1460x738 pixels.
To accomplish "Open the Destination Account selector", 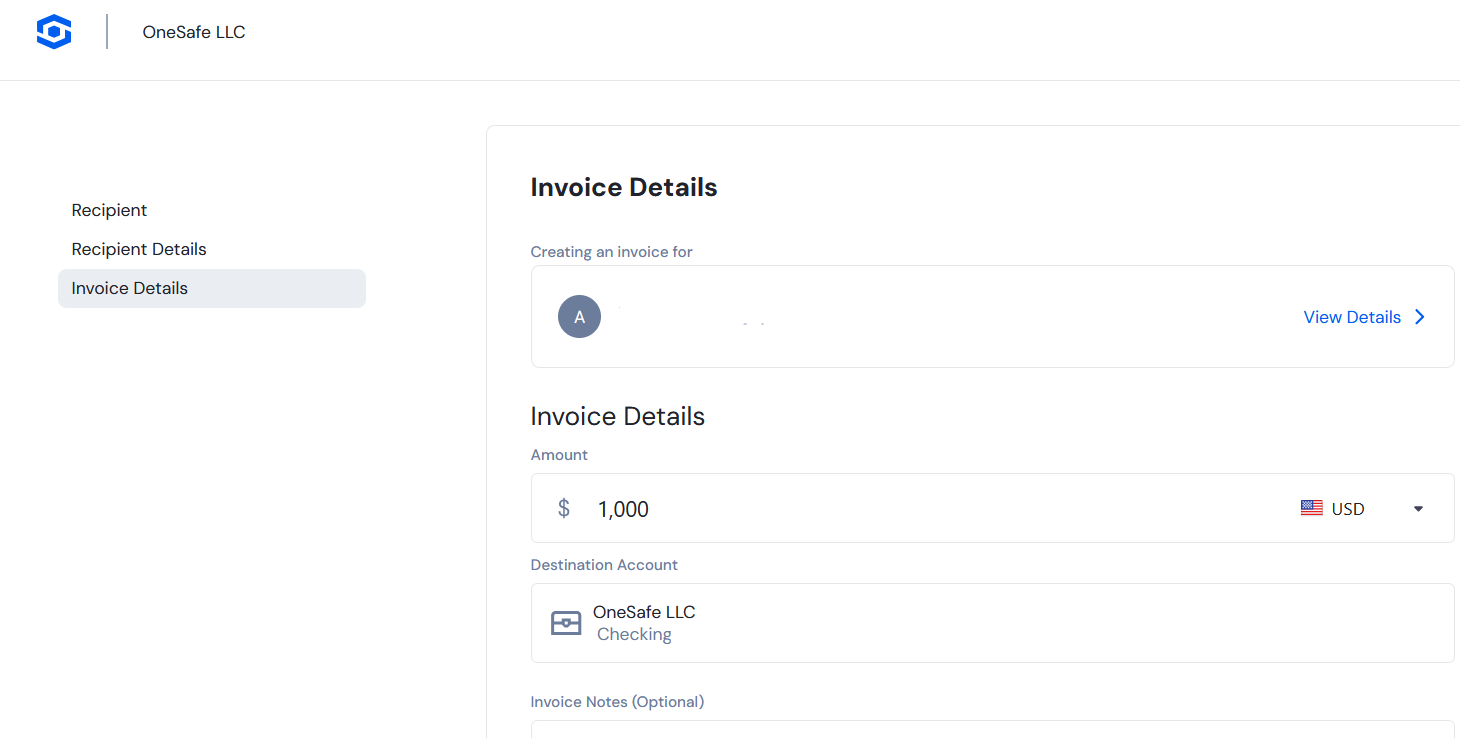I will pyautogui.click(x=993, y=623).
